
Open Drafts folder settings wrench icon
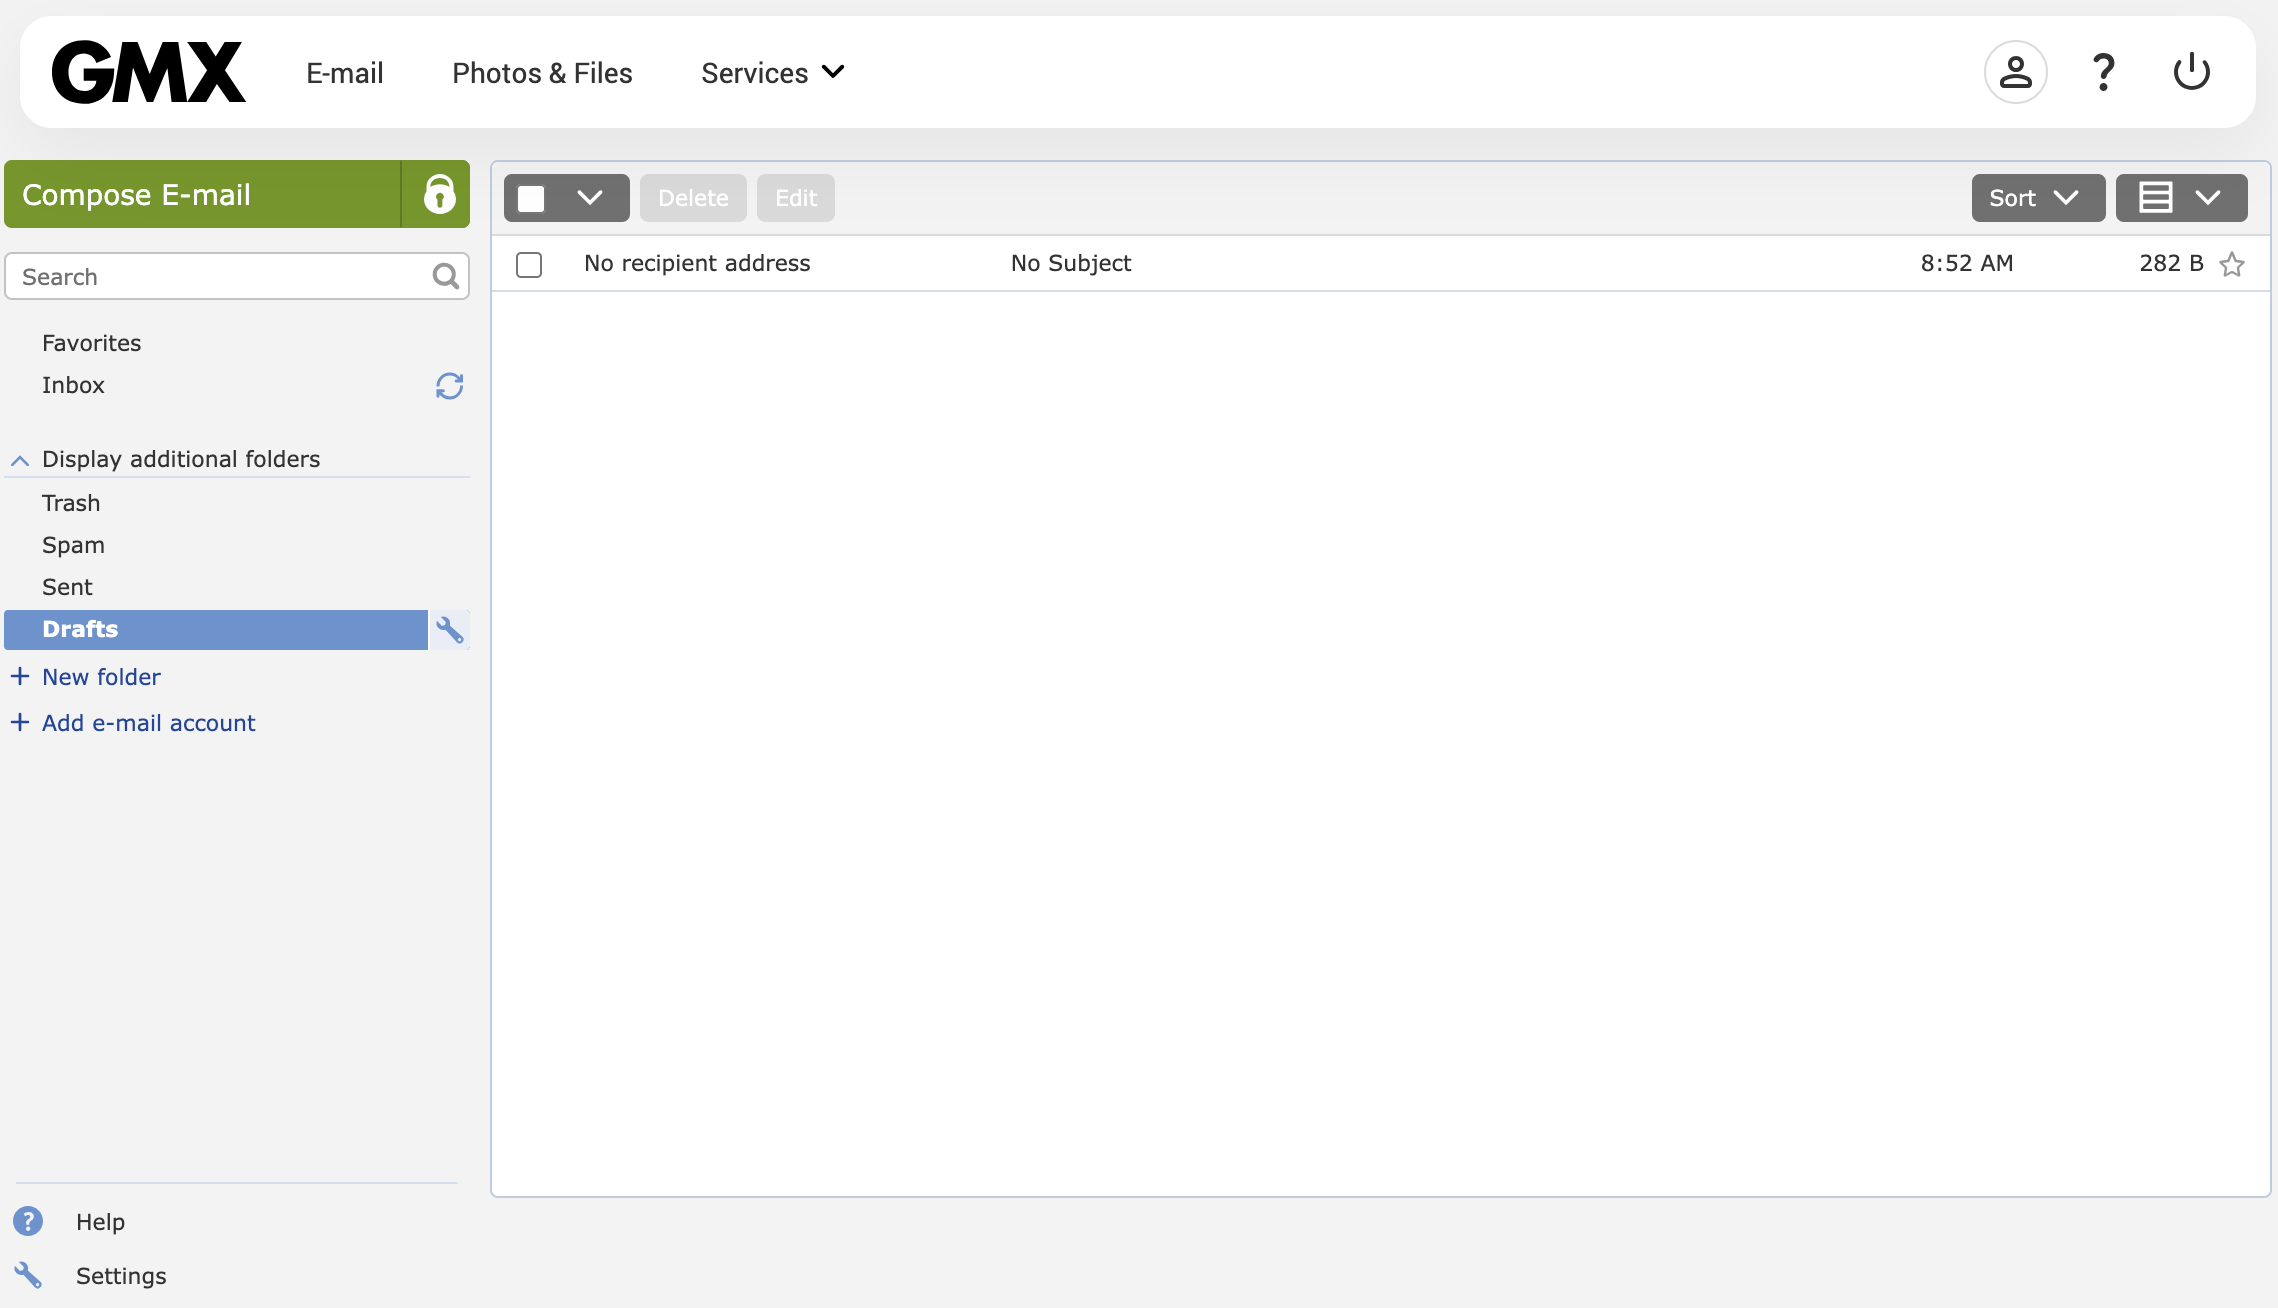[x=451, y=629]
